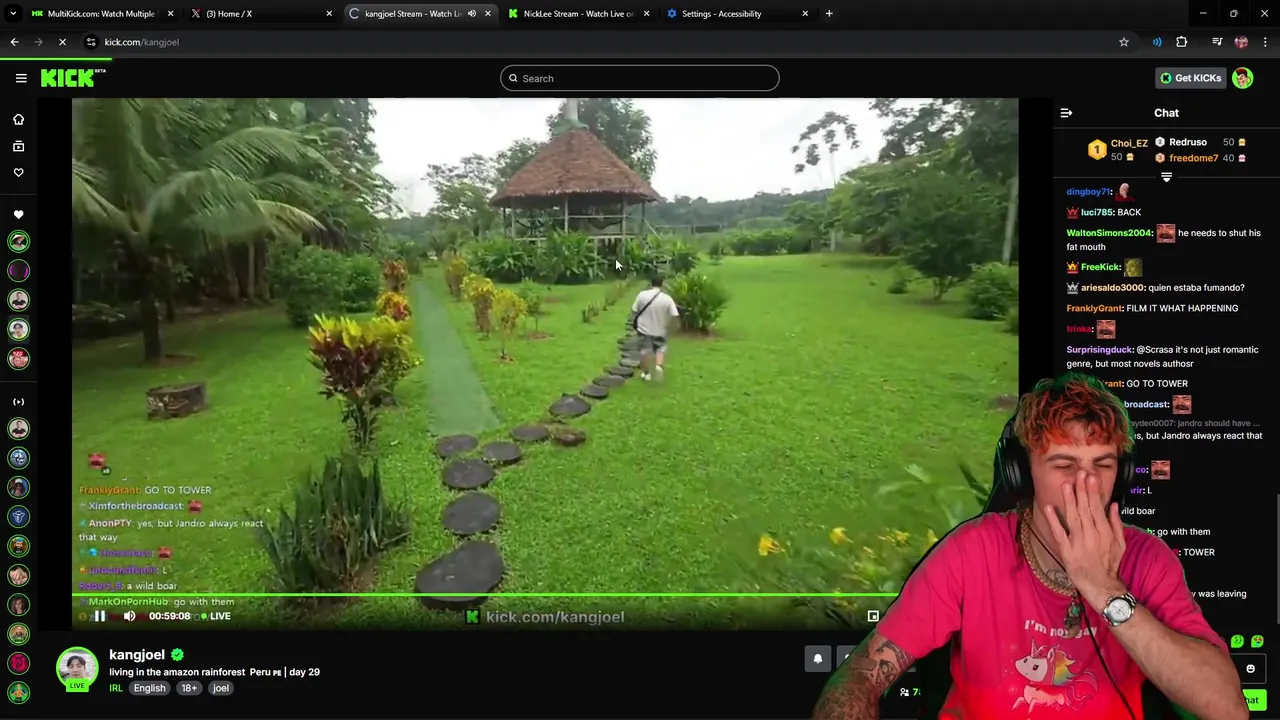1280x720 pixels.
Task: Click username FreeKick in chat
Action: (x=1101, y=267)
